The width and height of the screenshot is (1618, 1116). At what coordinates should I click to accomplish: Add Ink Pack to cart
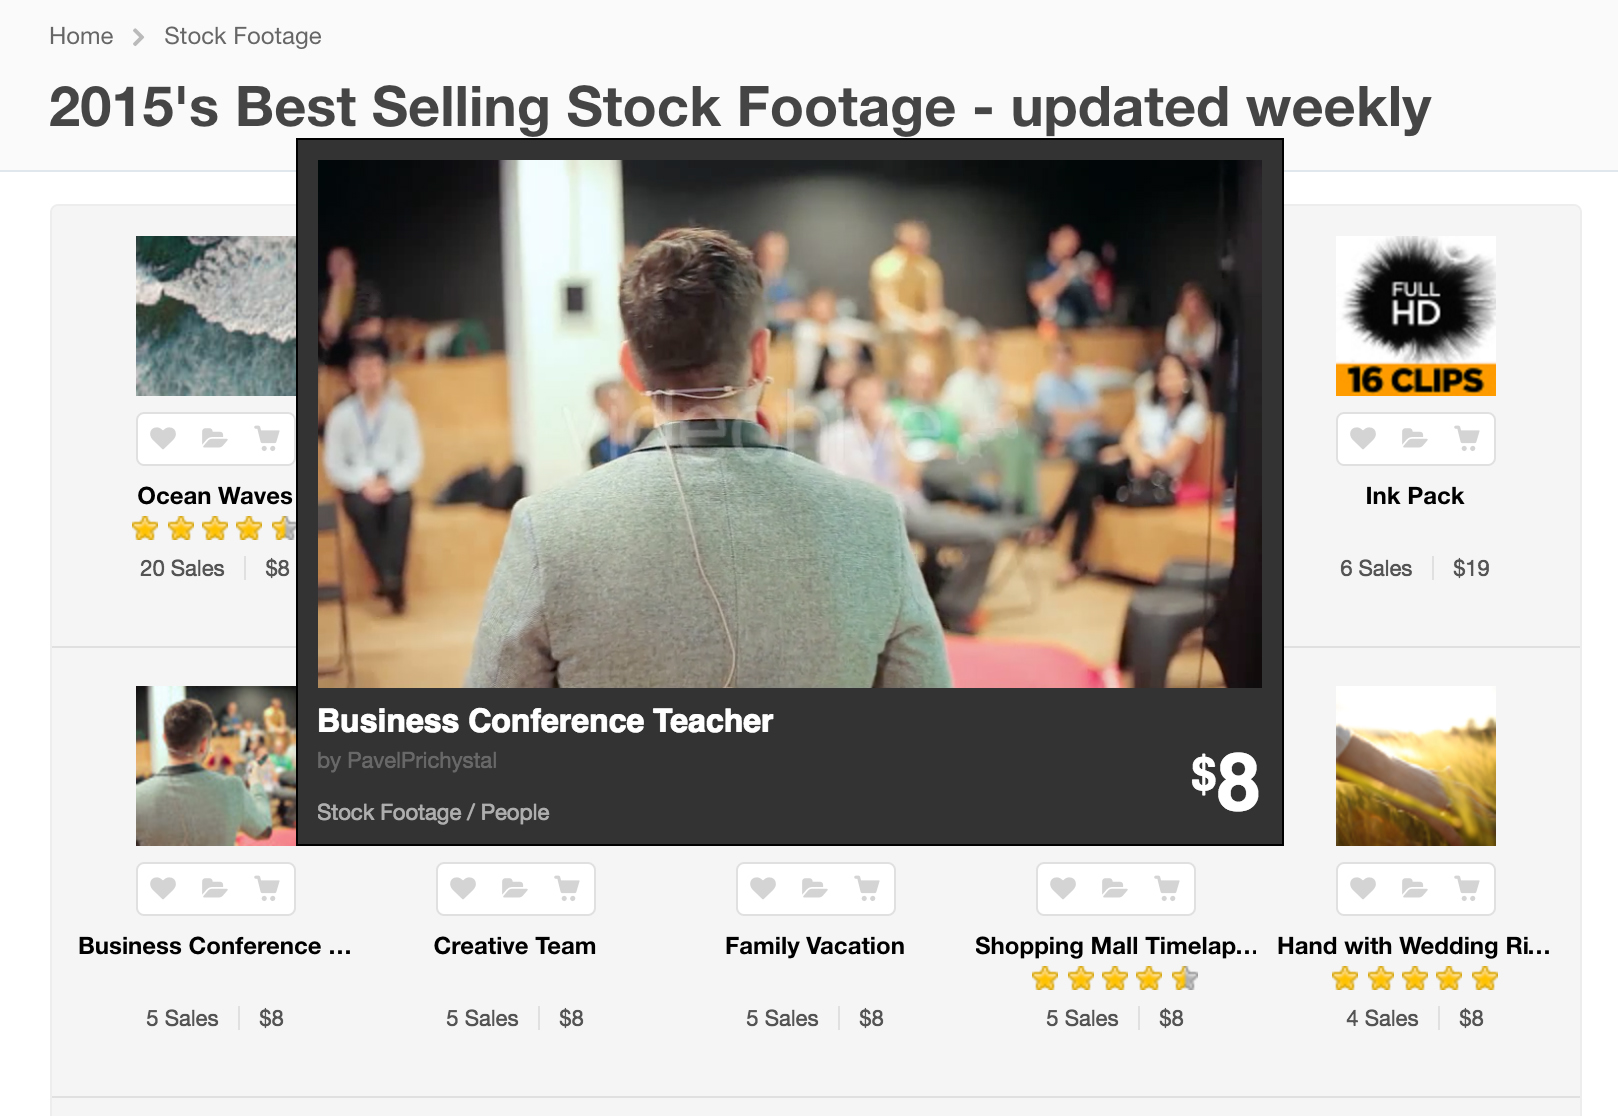[x=1467, y=438]
